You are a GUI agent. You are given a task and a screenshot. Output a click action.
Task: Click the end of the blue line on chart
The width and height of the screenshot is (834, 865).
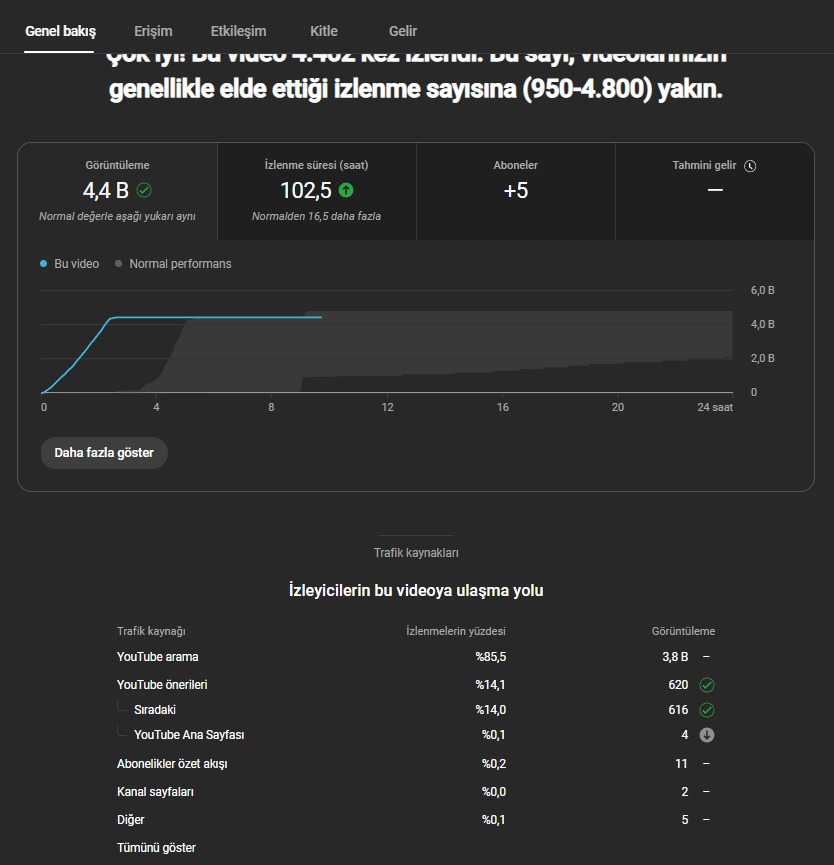tap(321, 317)
